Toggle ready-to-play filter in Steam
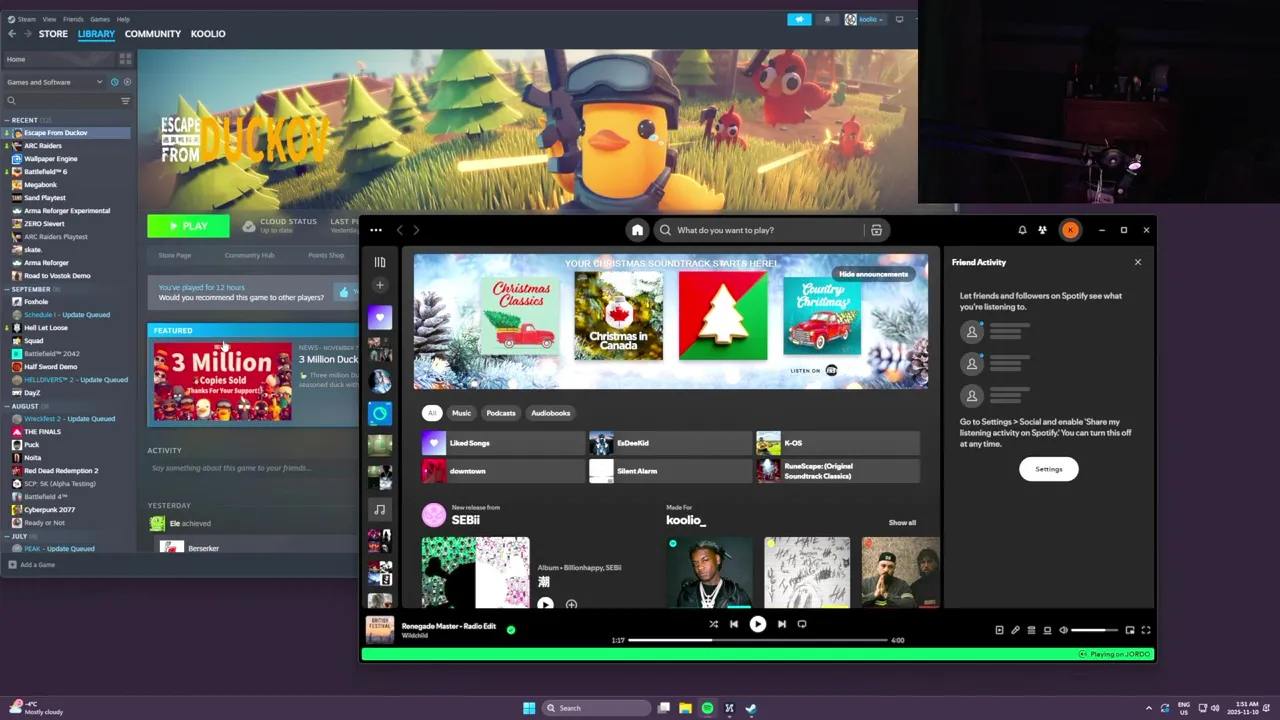Screen dimensions: 1280x720 (126, 82)
